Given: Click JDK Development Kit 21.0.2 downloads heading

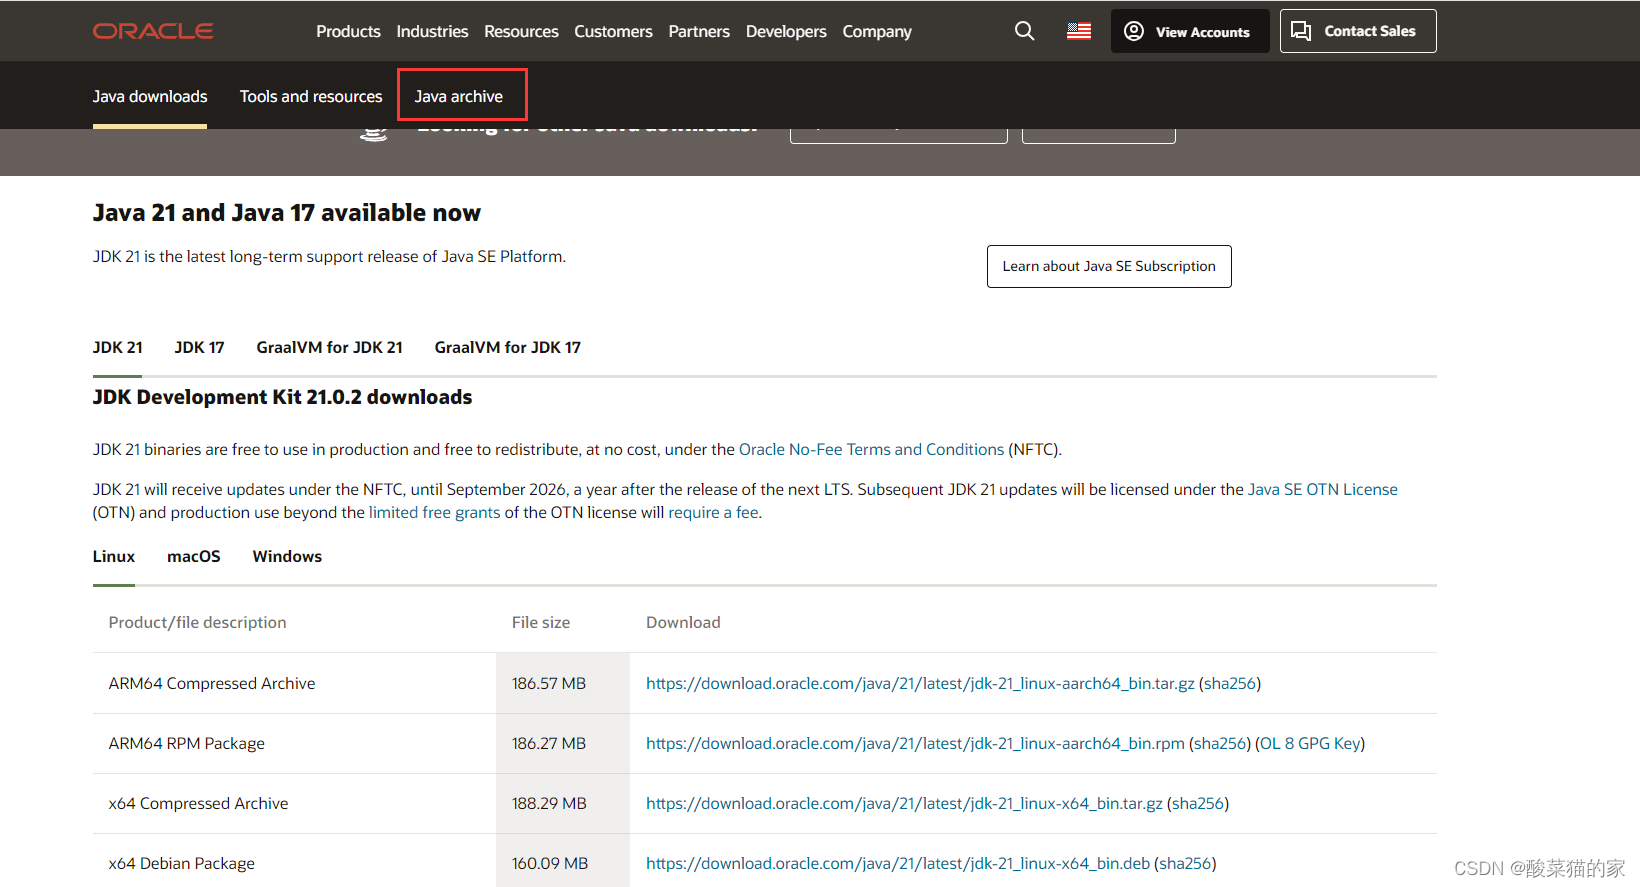Looking at the screenshot, I should point(282,397).
